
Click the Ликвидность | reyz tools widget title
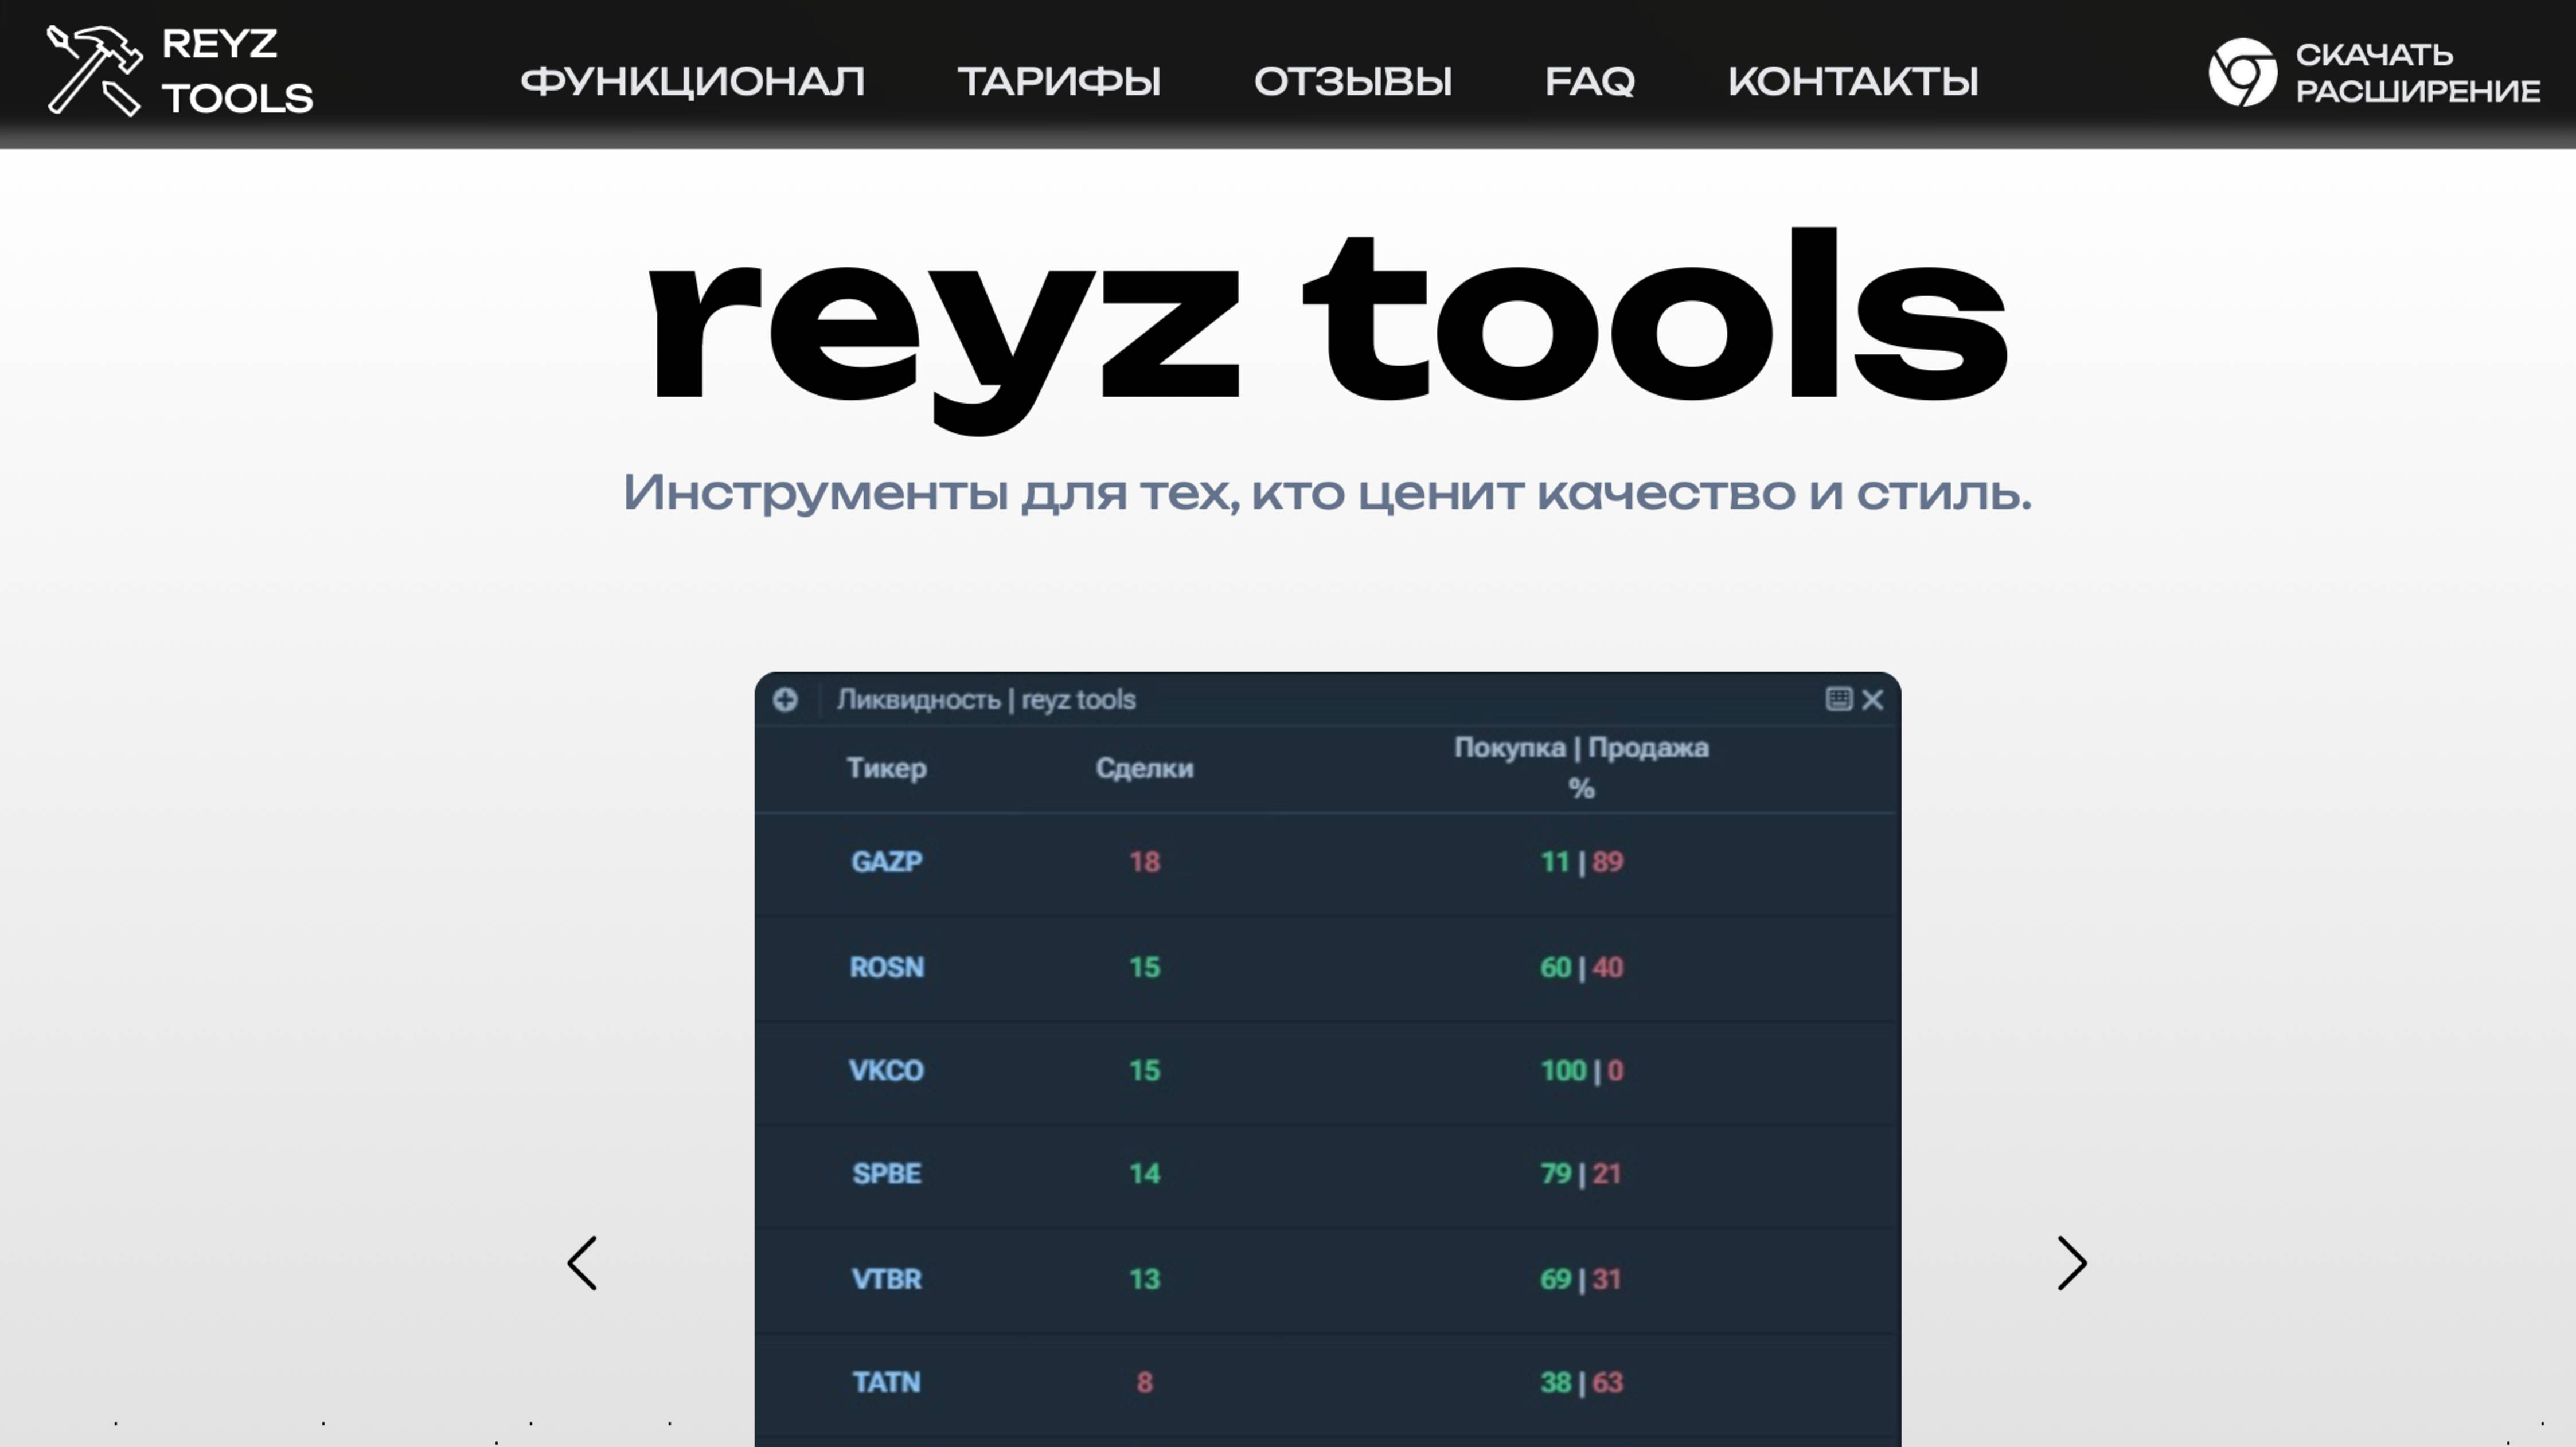tap(986, 699)
